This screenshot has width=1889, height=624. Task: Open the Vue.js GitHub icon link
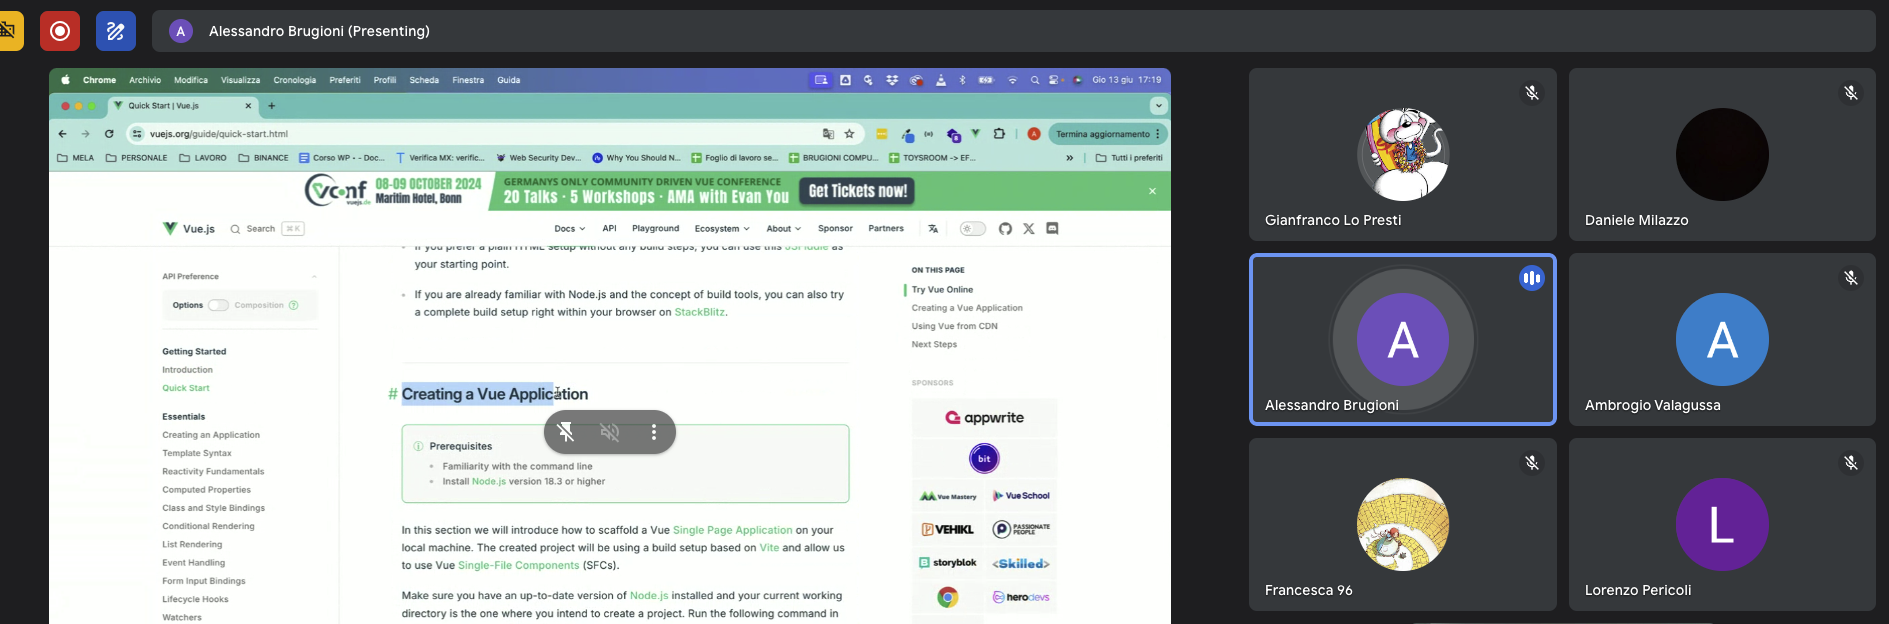tap(1005, 229)
